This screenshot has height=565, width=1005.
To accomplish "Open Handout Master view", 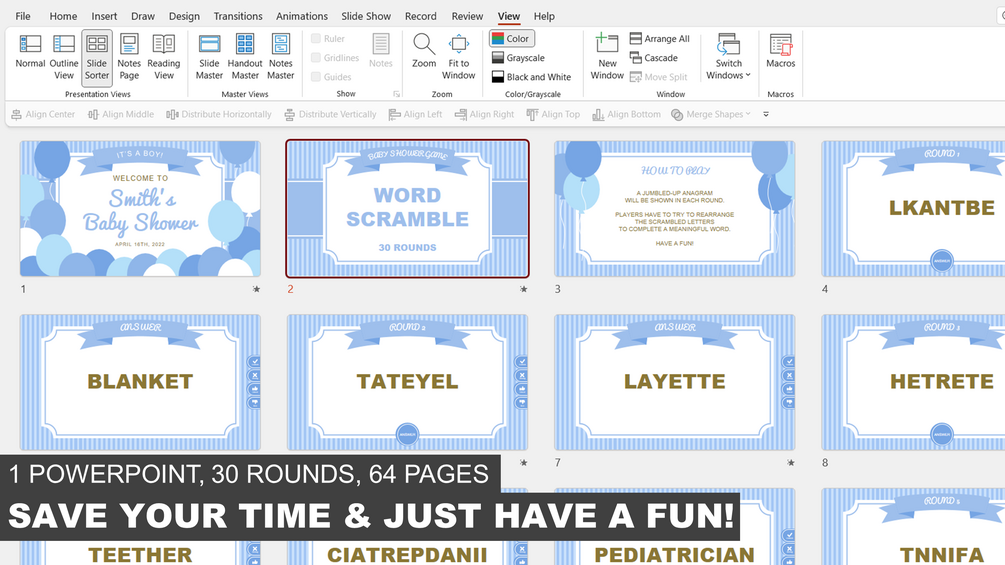I will tap(245, 56).
